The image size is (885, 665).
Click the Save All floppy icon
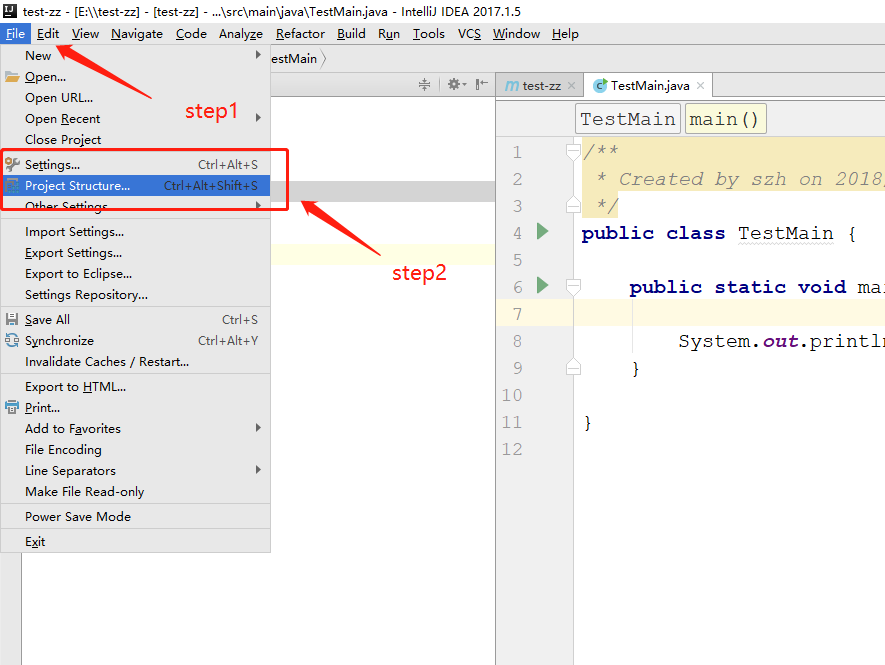(12, 320)
